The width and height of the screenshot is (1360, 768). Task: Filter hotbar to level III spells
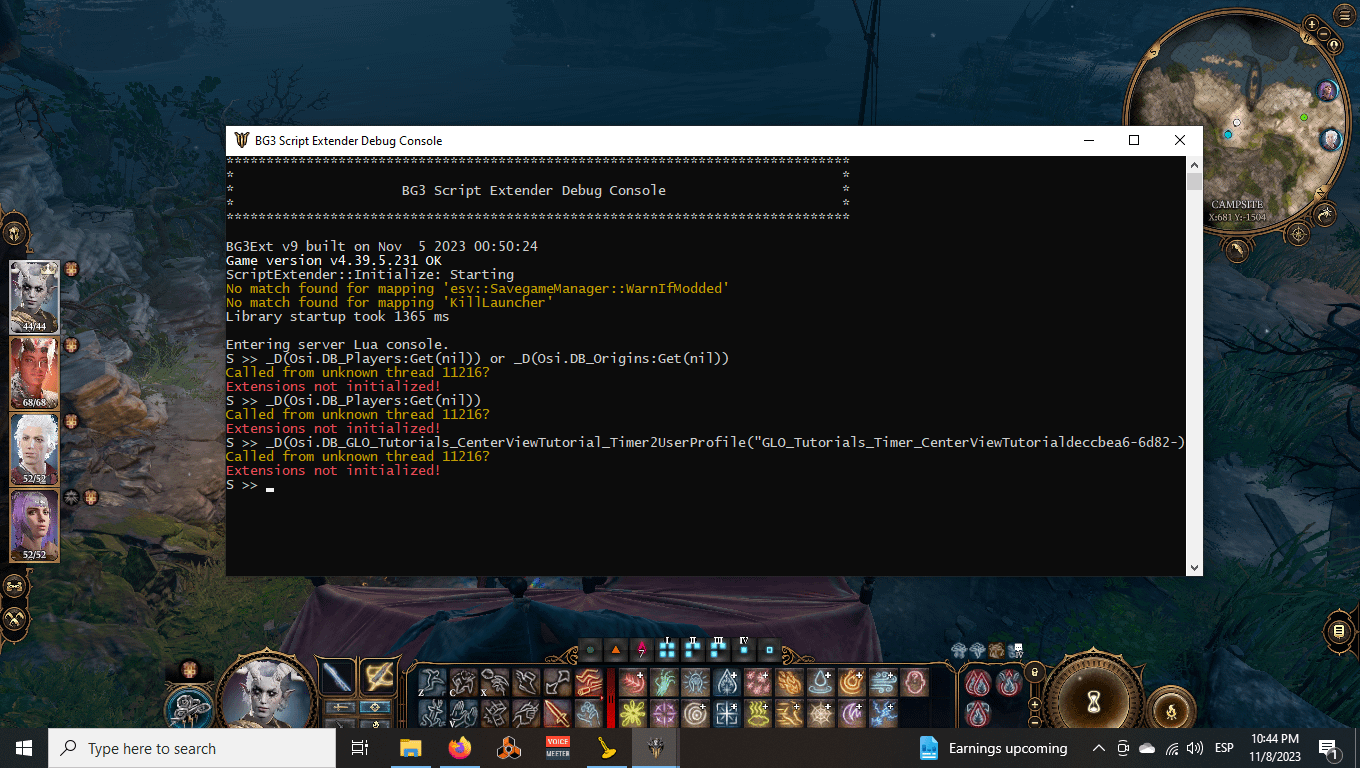717,650
